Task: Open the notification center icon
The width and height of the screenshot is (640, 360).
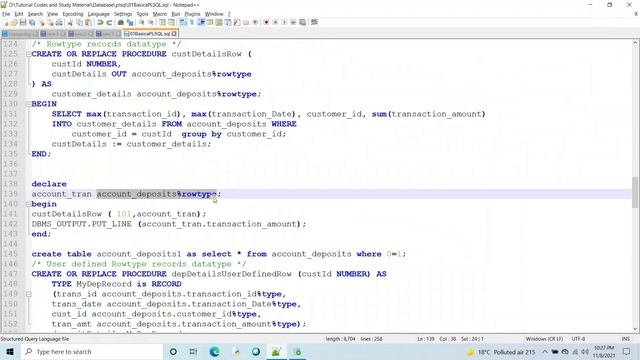Action: point(627,351)
